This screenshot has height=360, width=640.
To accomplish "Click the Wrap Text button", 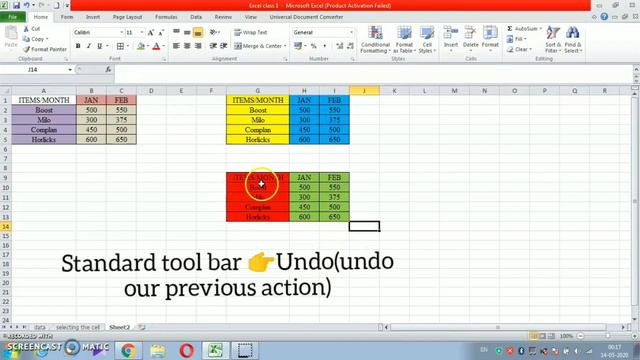I will pyautogui.click(x=251, y=32).
